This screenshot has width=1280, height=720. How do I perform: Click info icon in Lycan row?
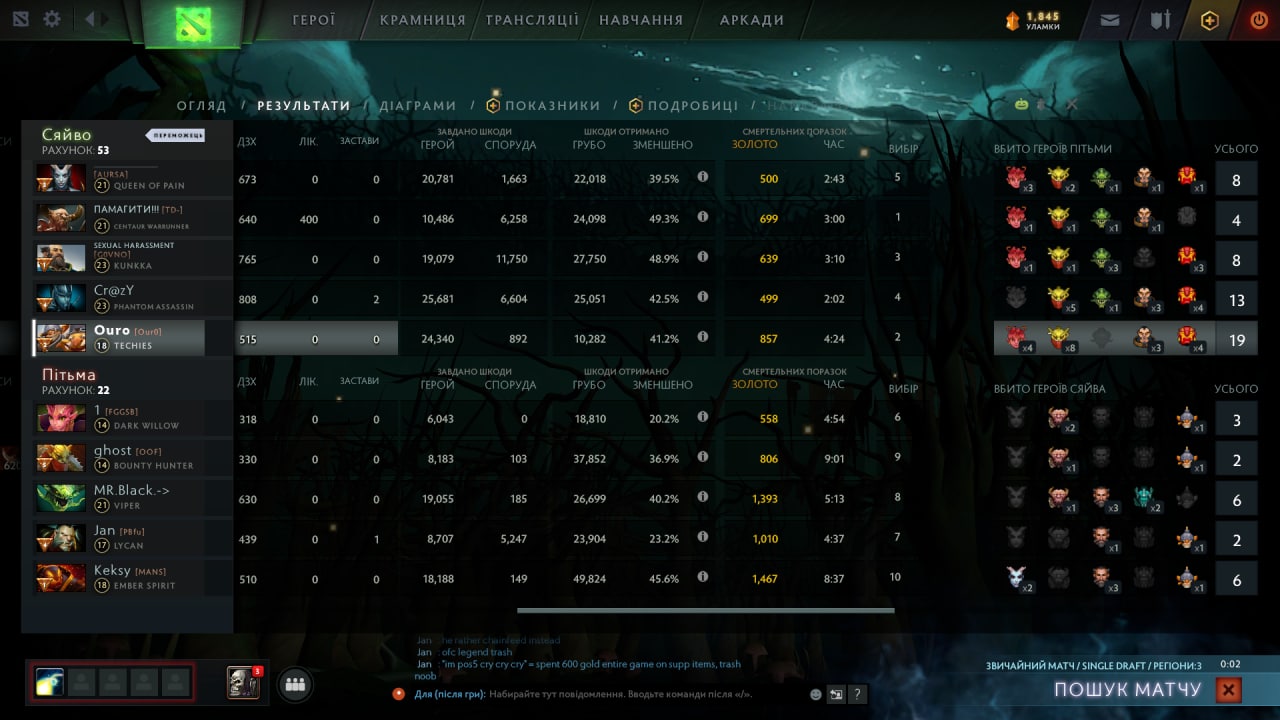point(702,537)
